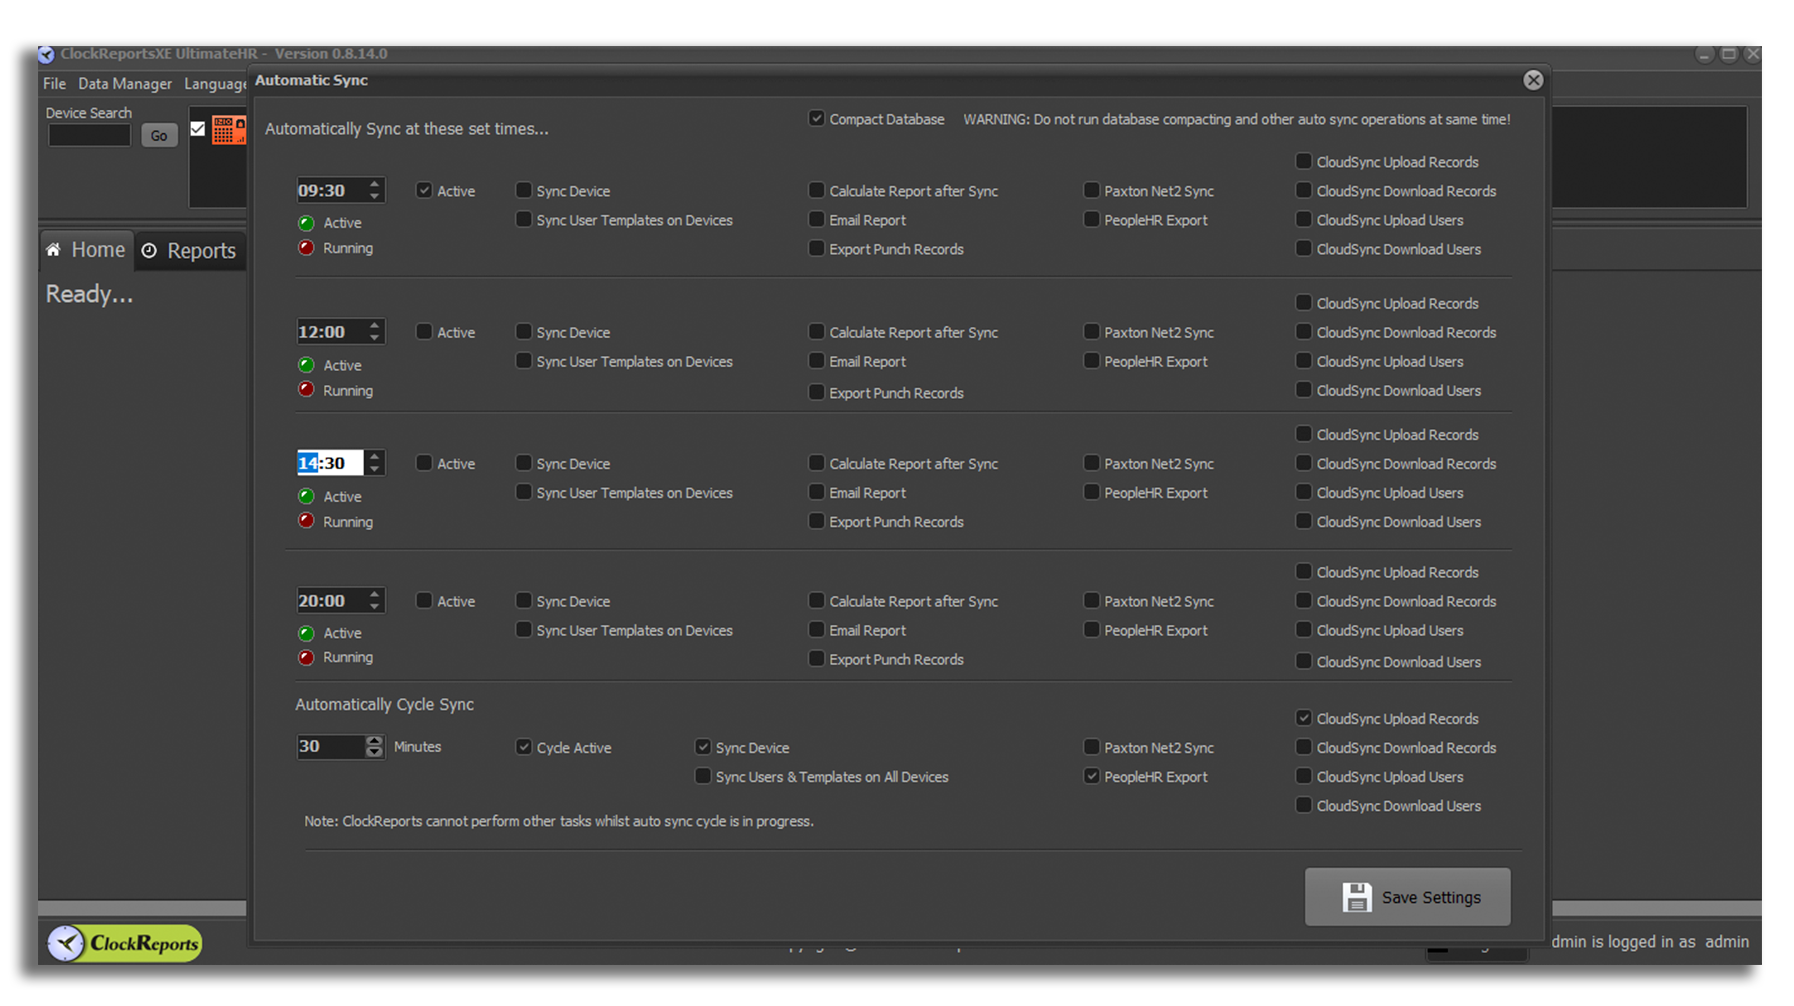
Task: Close the Automatic Sync dialog
Action: point(1533,80)
